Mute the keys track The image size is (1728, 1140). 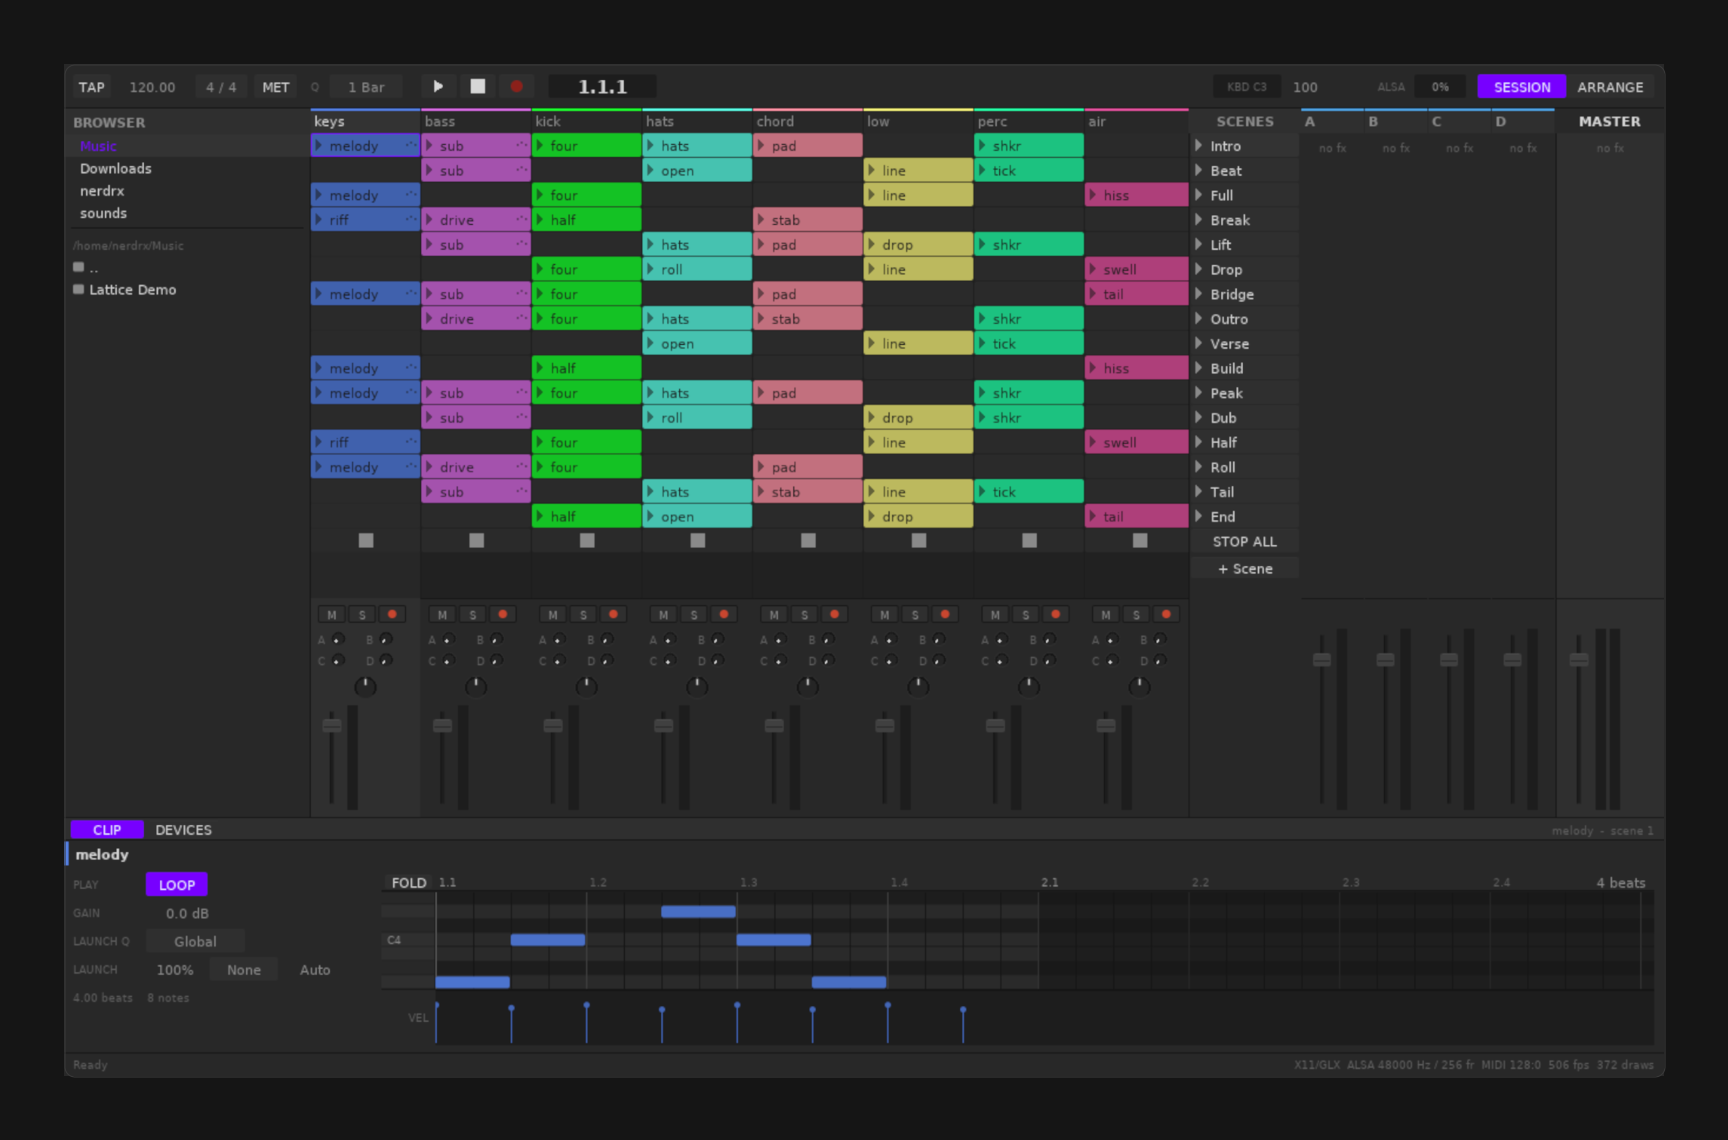click(x=332, y=615)
